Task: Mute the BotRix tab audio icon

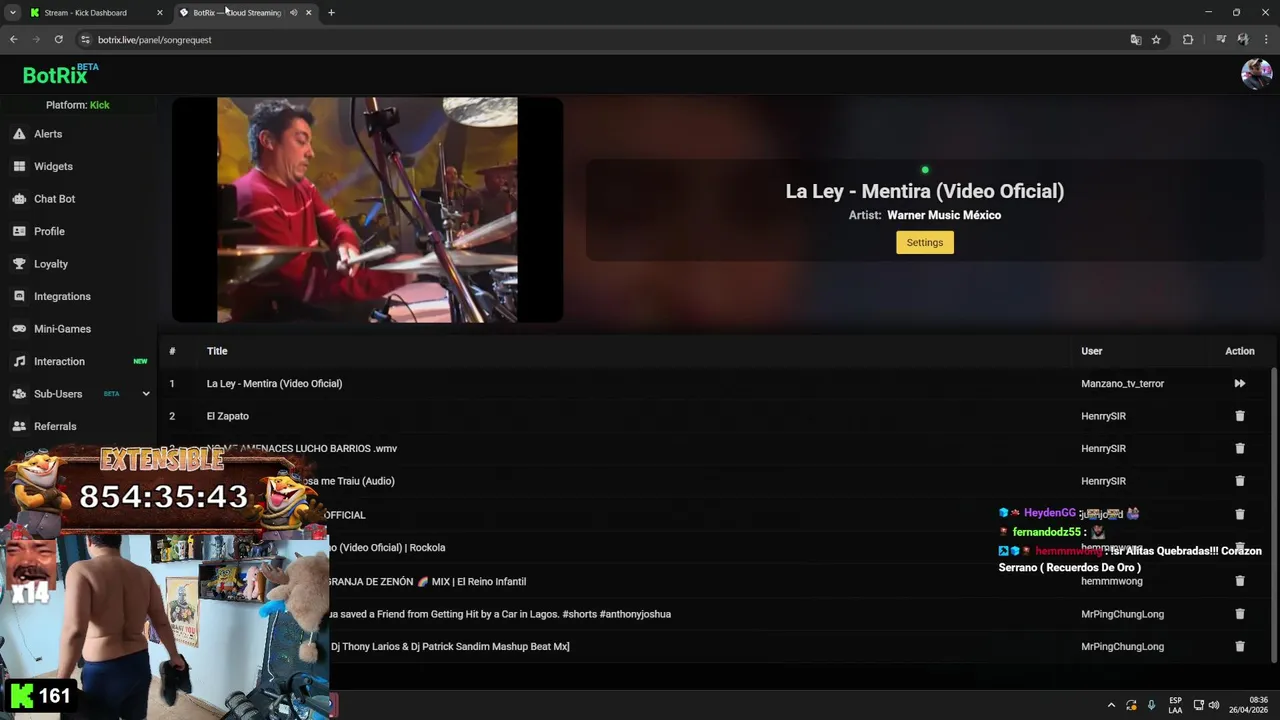Action: 293,13
